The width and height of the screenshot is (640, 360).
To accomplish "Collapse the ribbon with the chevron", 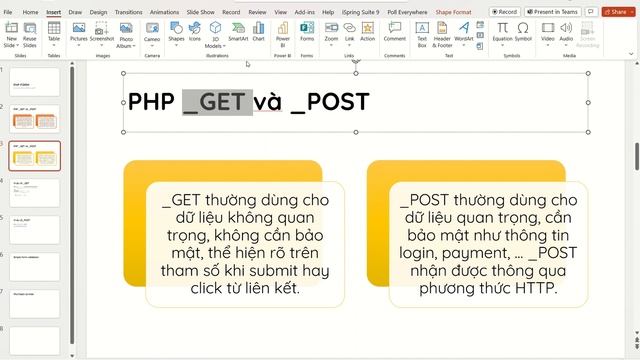I will (x=631, y=54).
